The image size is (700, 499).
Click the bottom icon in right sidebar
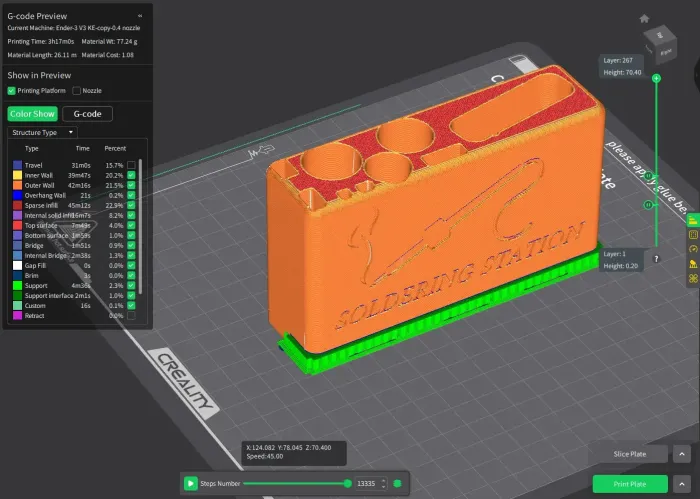[693, 277]
